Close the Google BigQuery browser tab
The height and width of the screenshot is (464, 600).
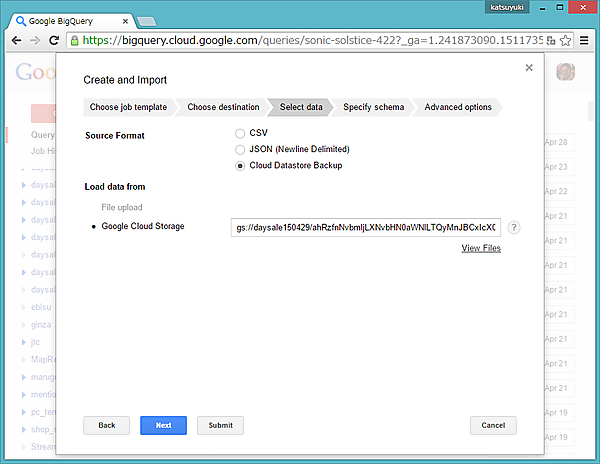tap(125, 21)
